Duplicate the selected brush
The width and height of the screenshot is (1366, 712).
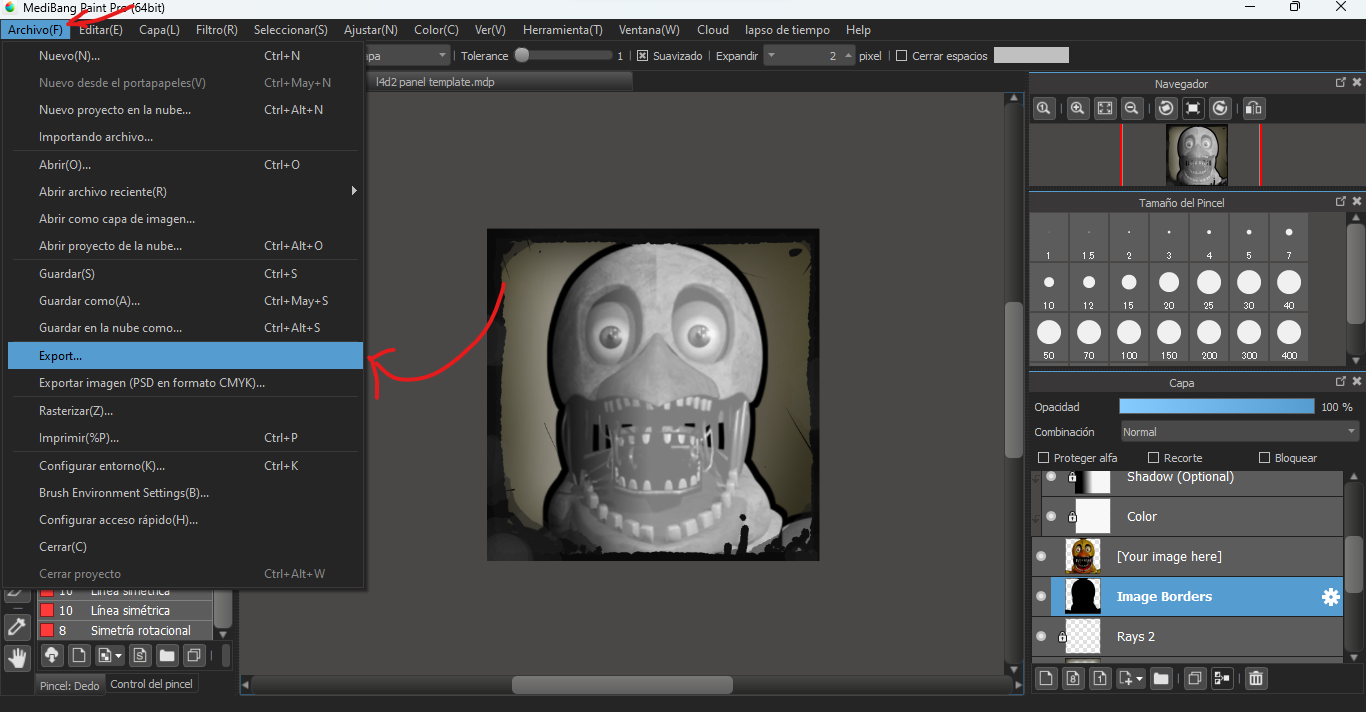[x=195, y=656]
